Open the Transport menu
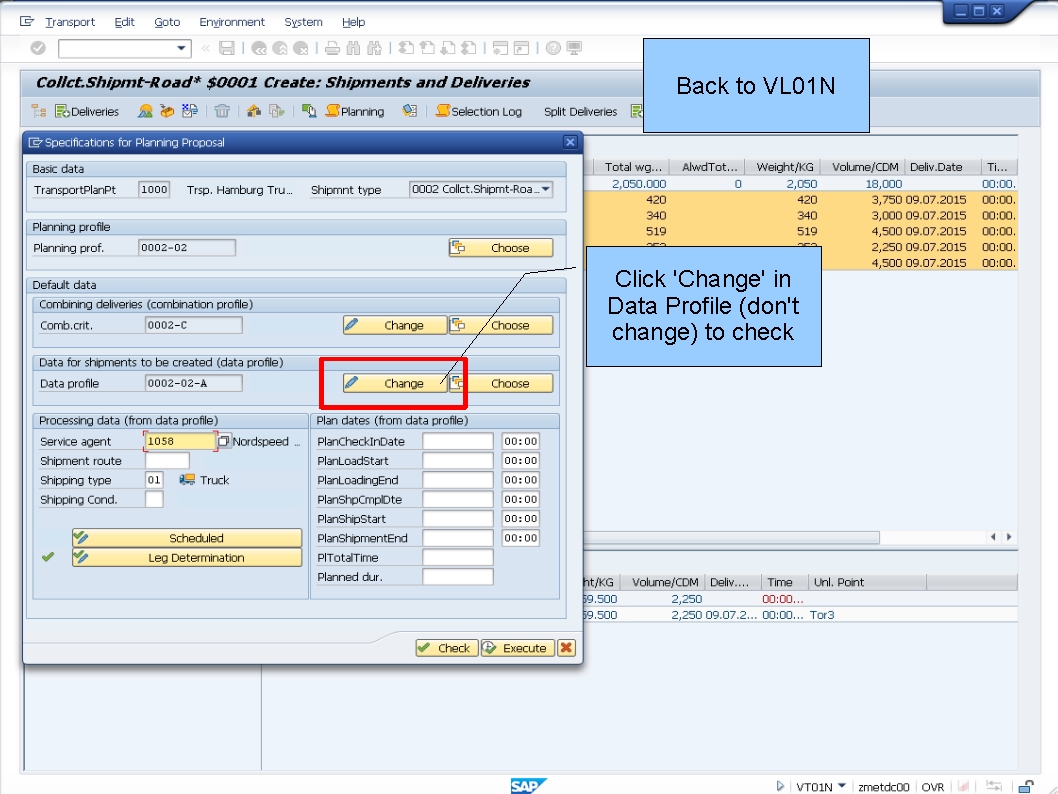Image resolution: width=1058 pixels, height=794 pixels. tap(69, 22)
